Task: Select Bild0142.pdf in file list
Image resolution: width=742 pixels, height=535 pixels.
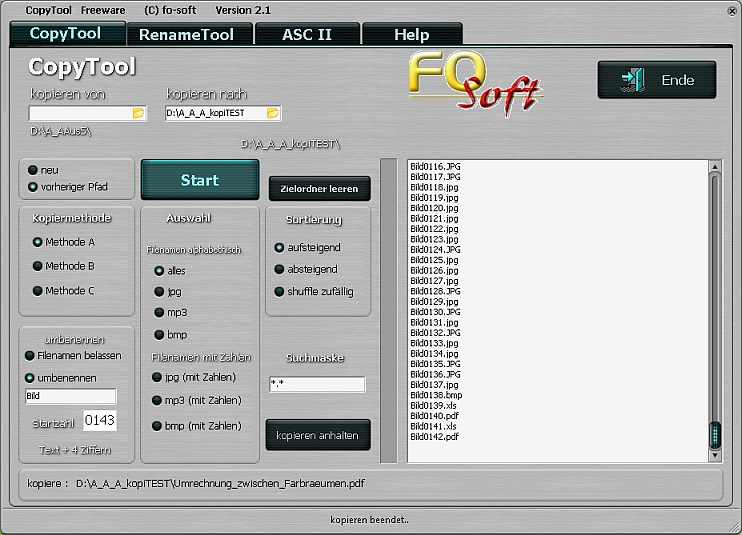Action: [434, 437]
